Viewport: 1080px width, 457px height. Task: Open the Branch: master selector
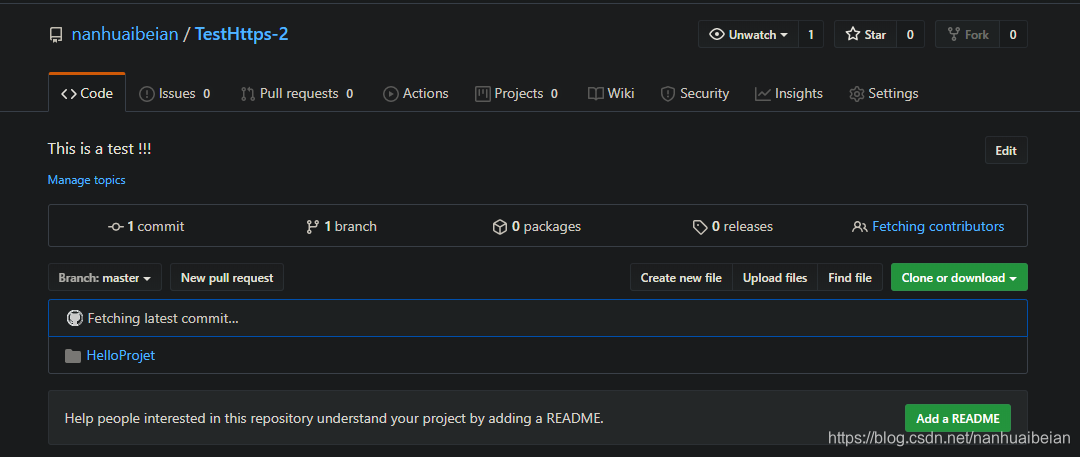point(105,278)
